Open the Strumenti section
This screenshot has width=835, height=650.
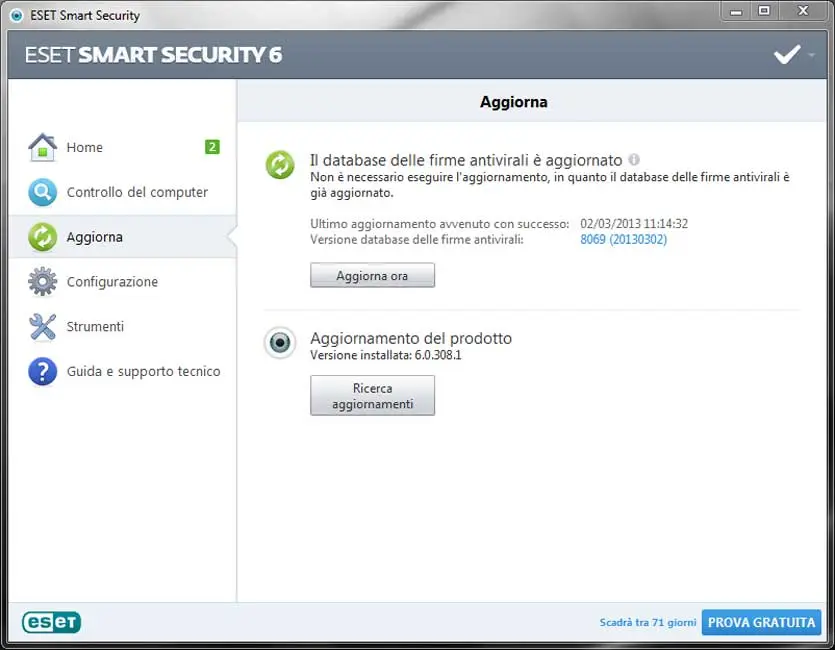pos(122,326)
